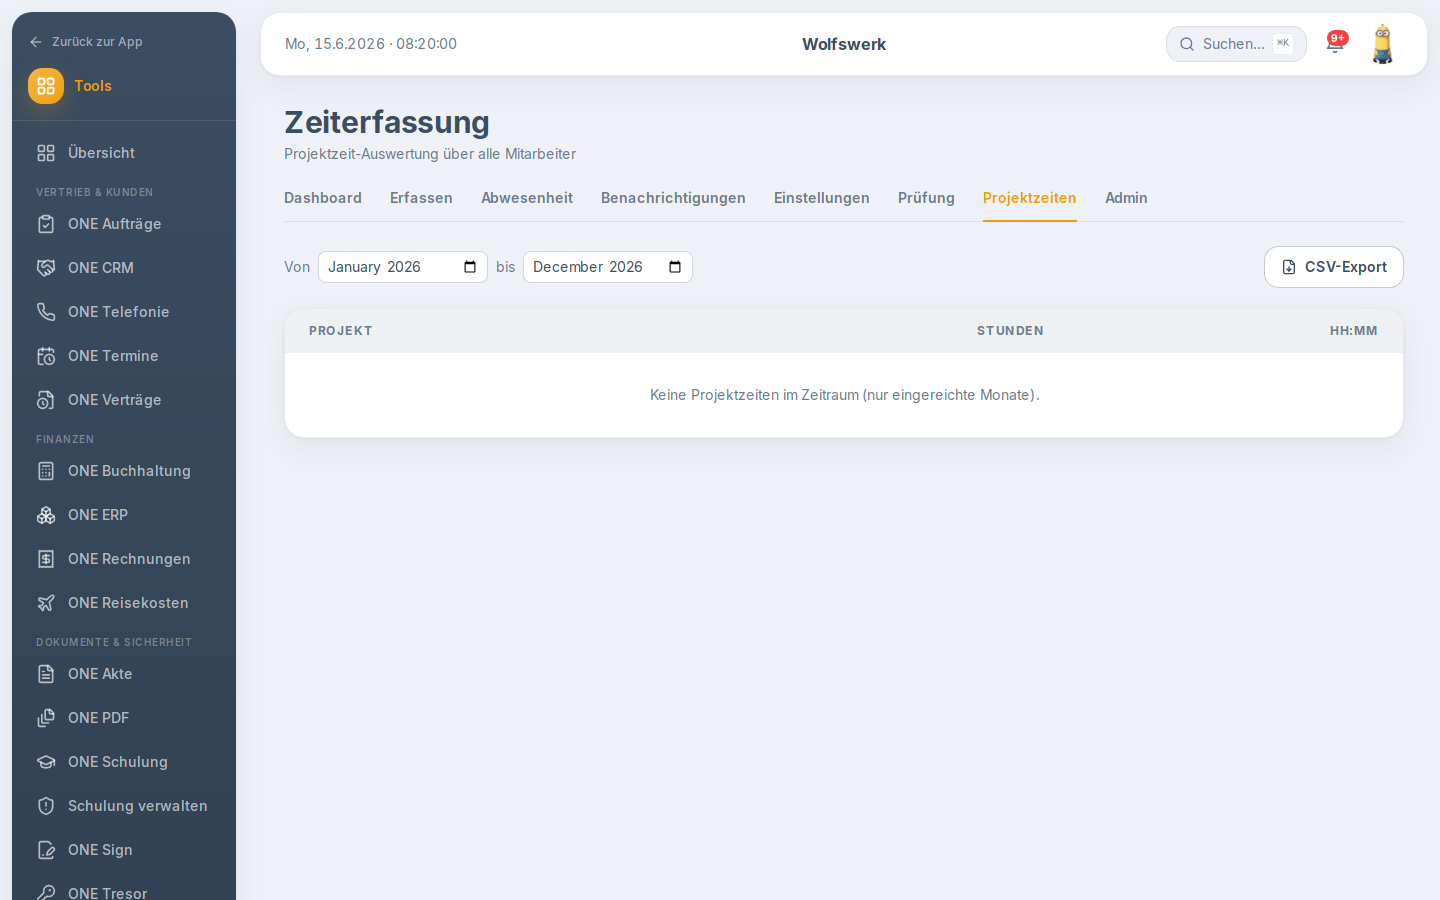Open ONE Termine sidebar entry

tap(124, 356)
